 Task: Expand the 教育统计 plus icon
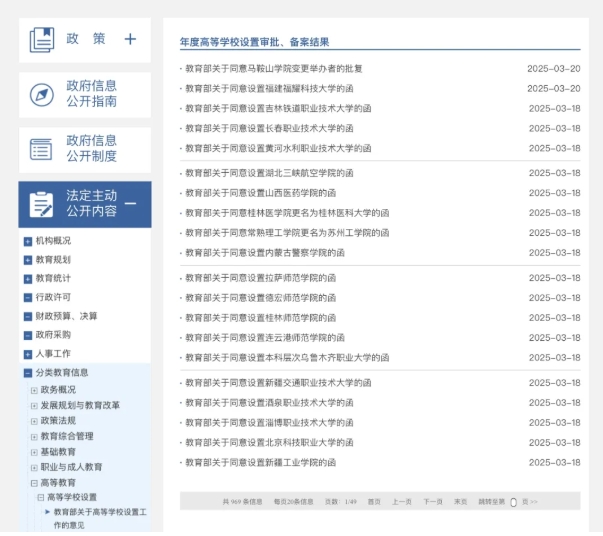pos(28,279)
